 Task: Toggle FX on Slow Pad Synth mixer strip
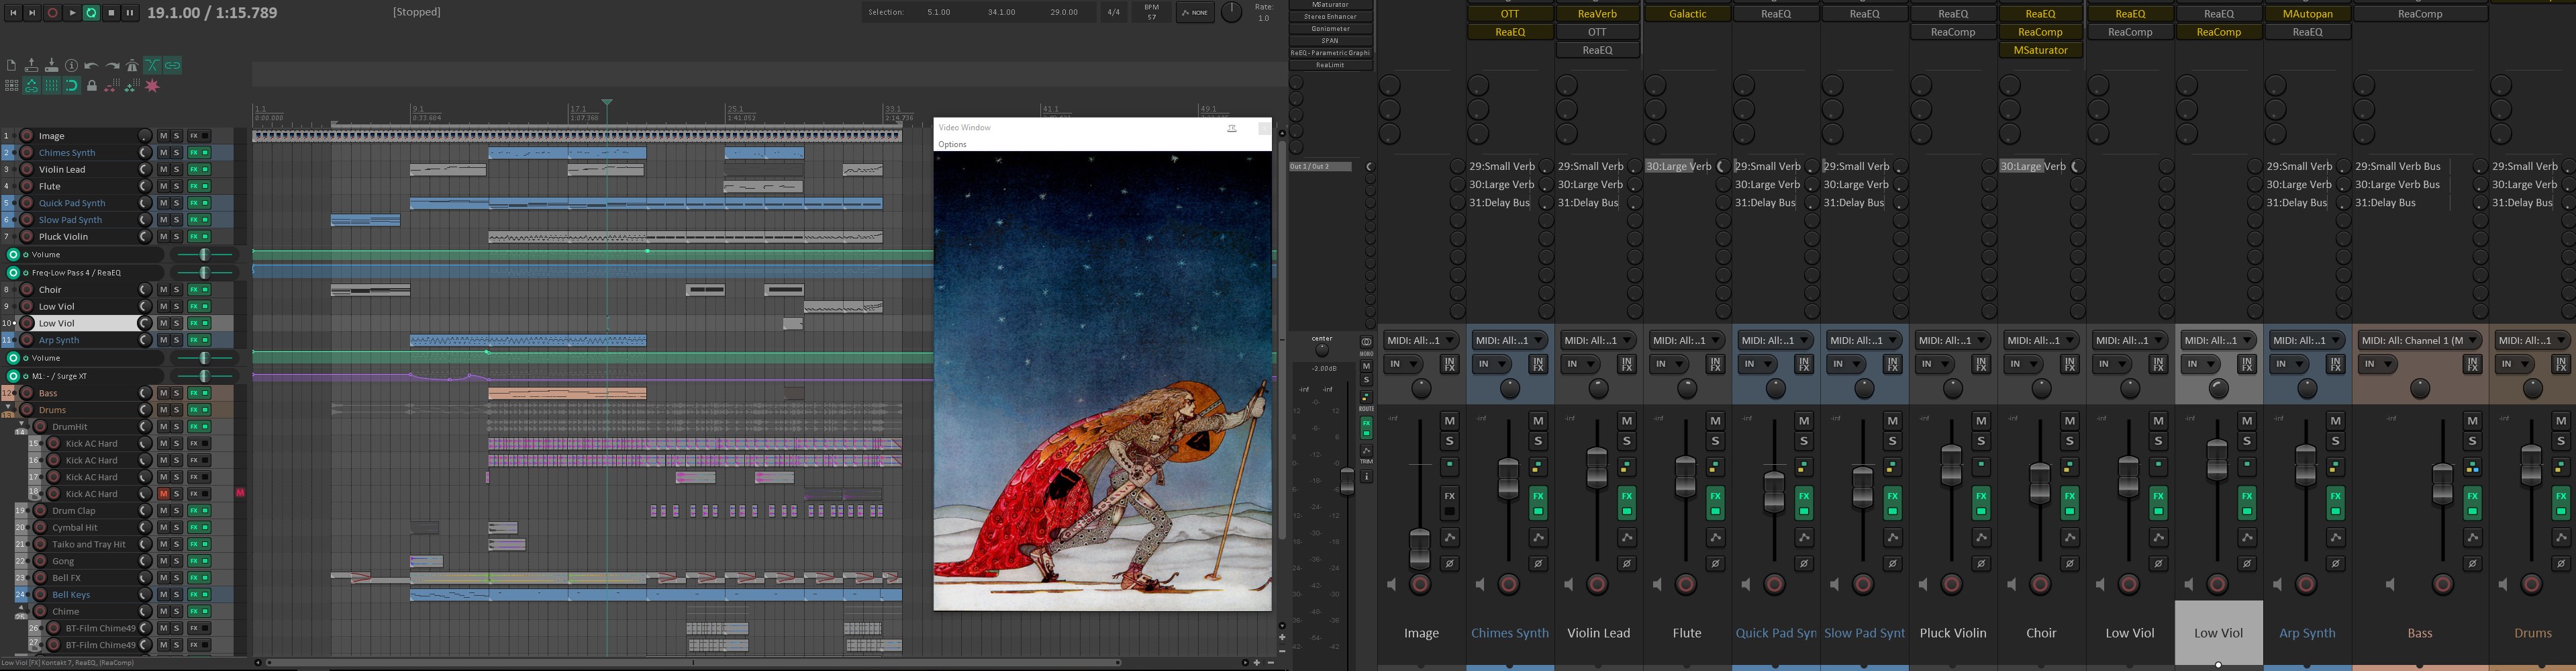click(1893, 502)
